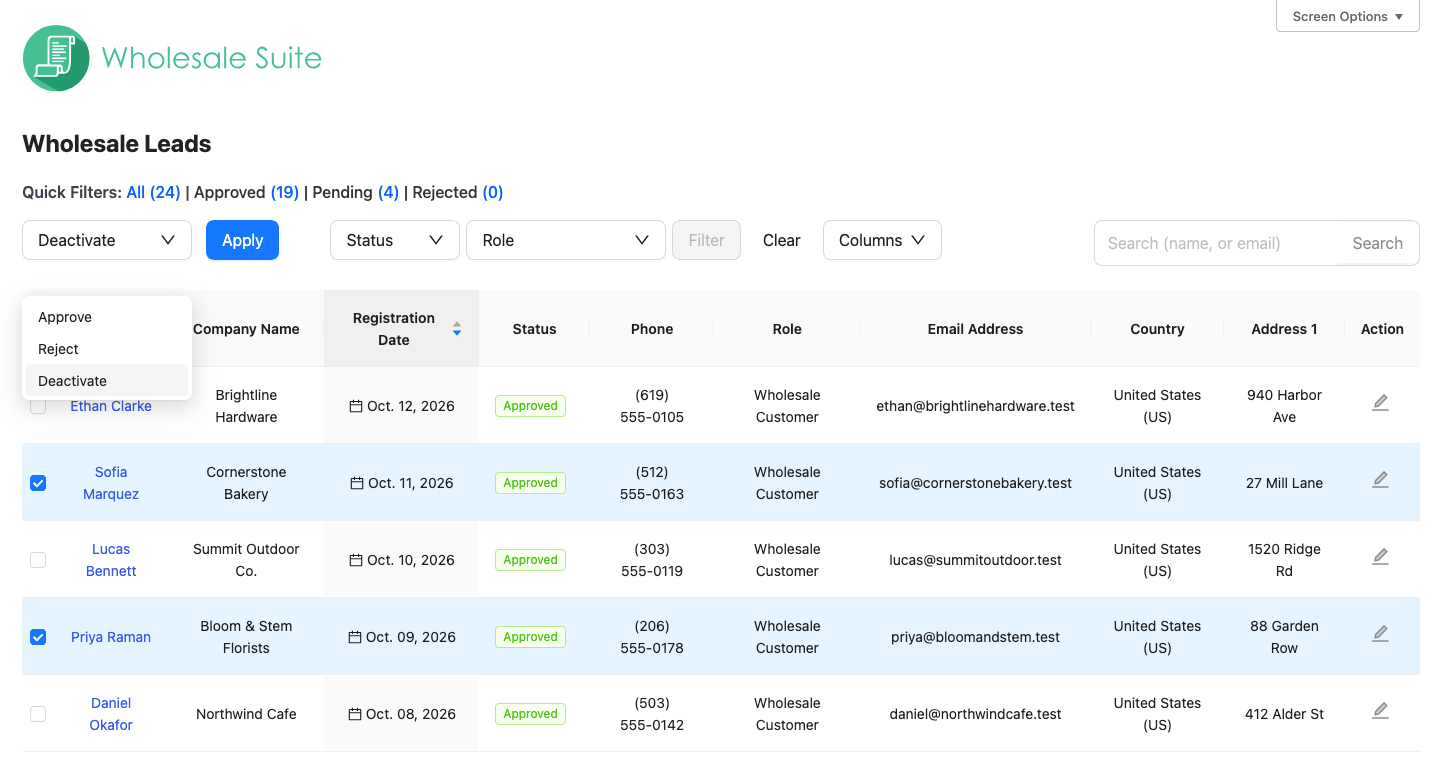
Task: Edit Ethan Clarke's lead with pencil icon
Action: pos(1380,403)
